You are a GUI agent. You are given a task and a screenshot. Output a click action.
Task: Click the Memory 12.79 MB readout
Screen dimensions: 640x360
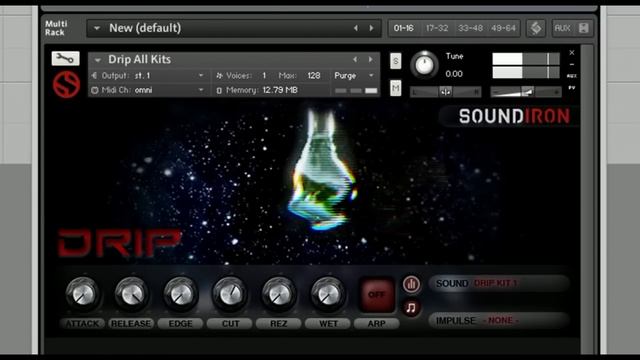[x=280, y=90]
